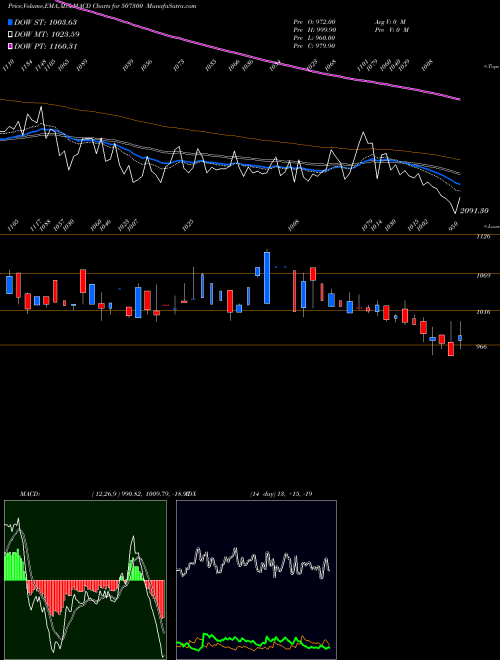Screen dimensions: 500x660
Task: Click the Pre O: 972.00 value
Action: [314, 22]
